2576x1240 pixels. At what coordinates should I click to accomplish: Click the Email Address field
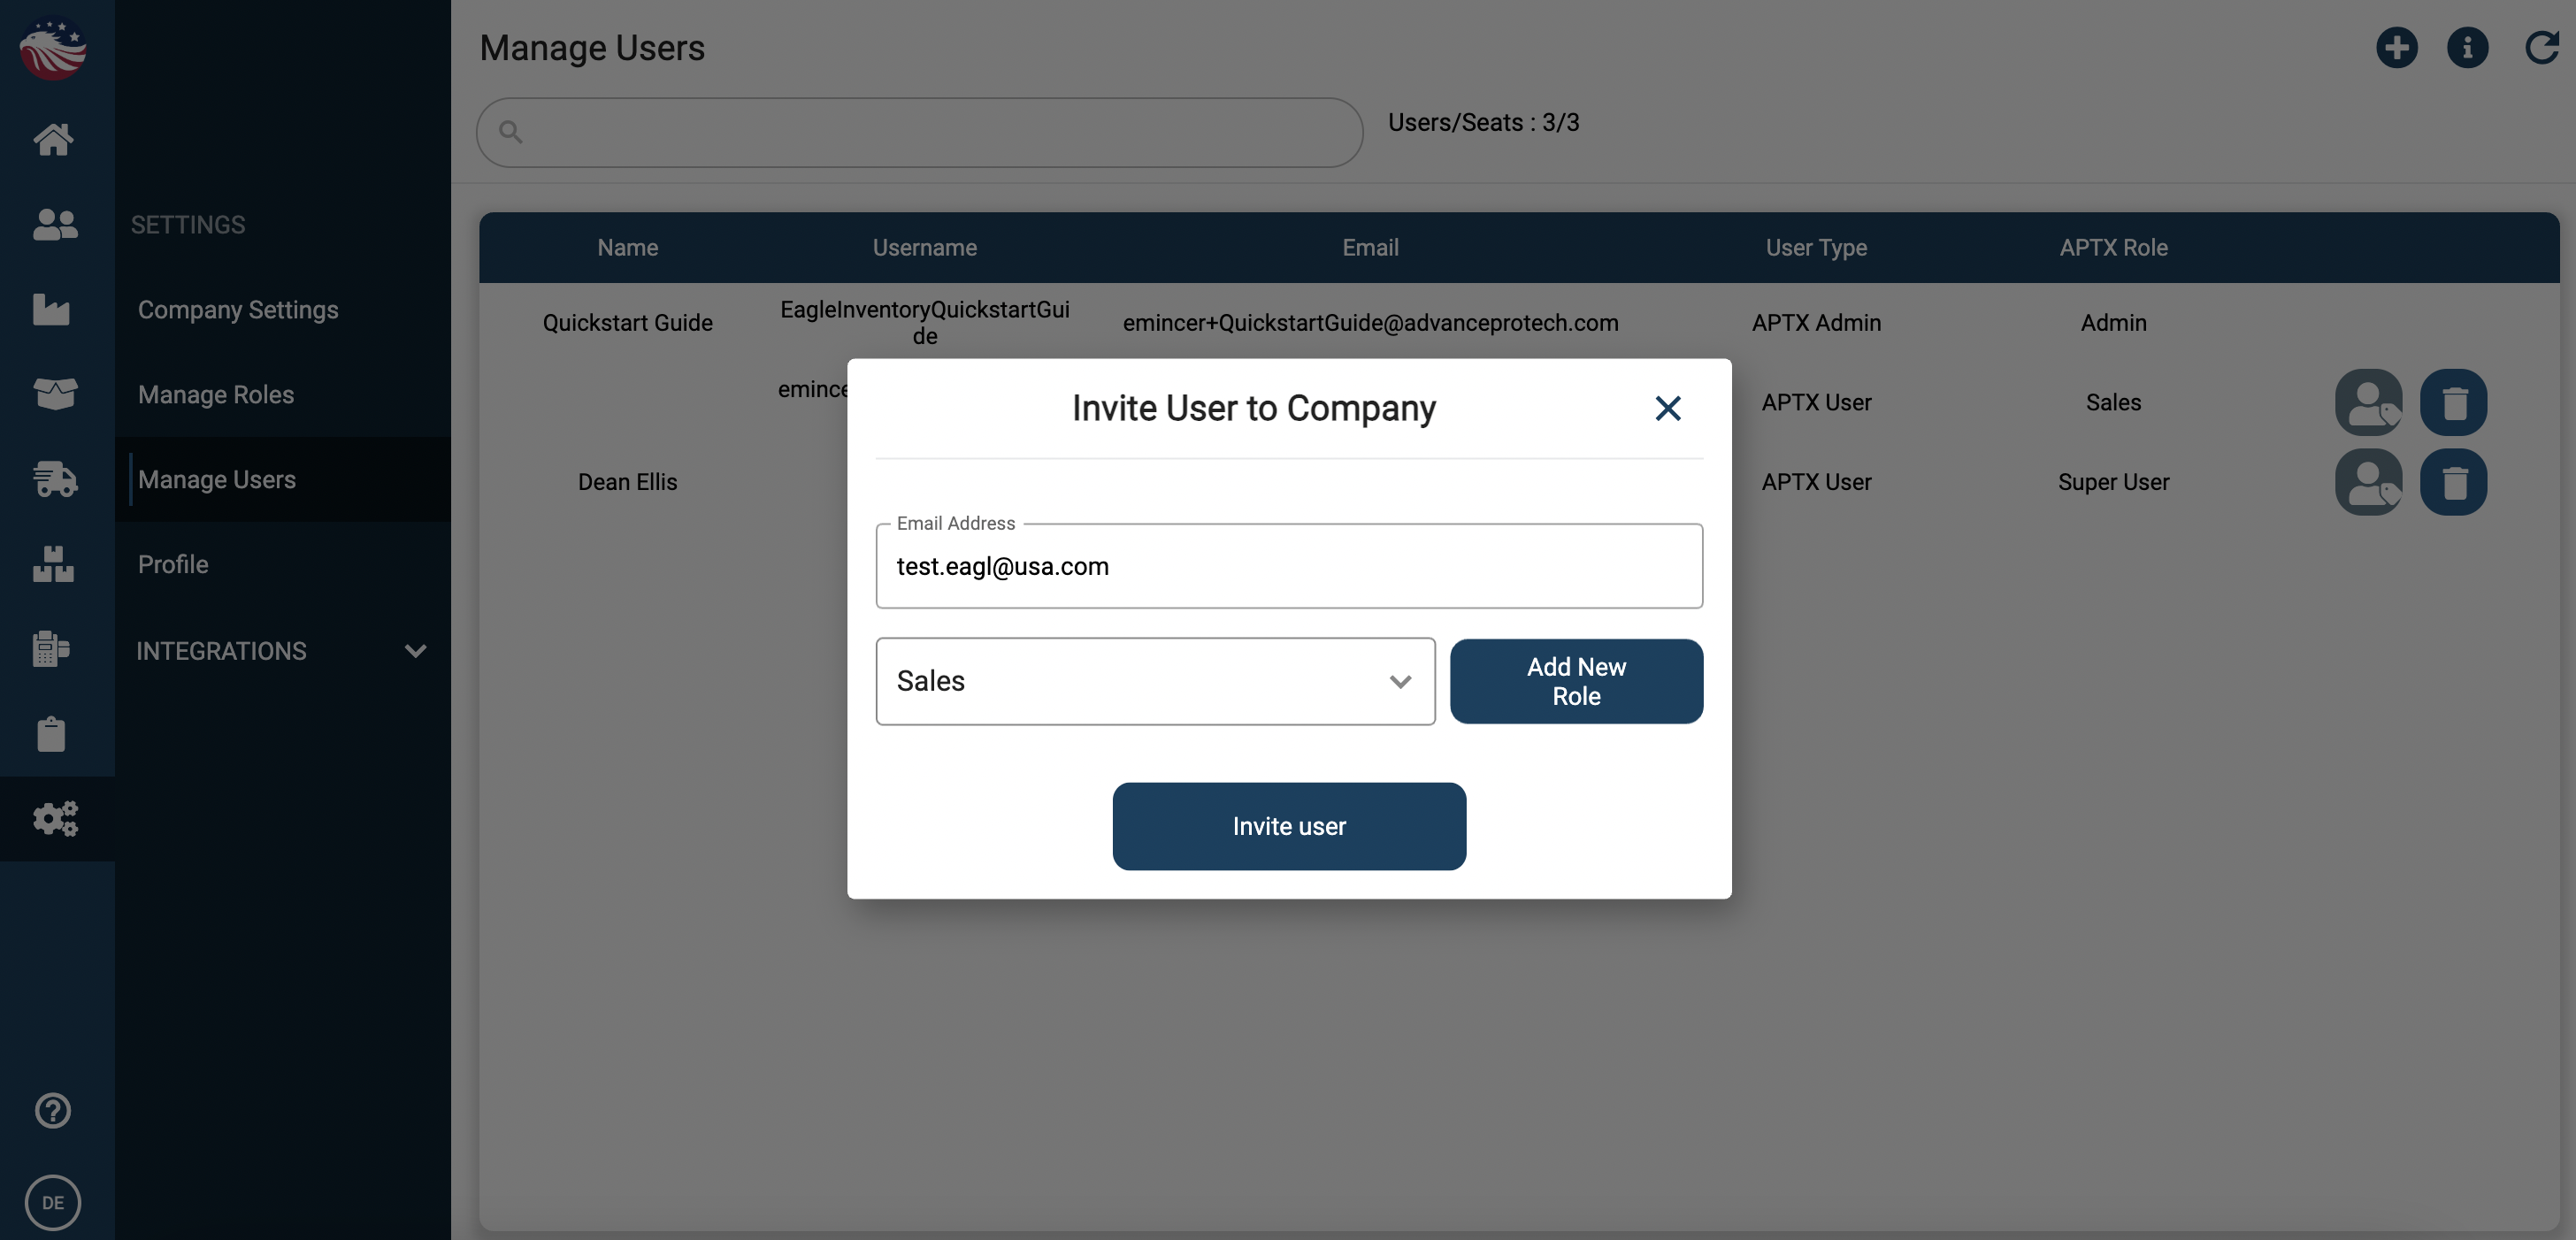click(1288, 567)
